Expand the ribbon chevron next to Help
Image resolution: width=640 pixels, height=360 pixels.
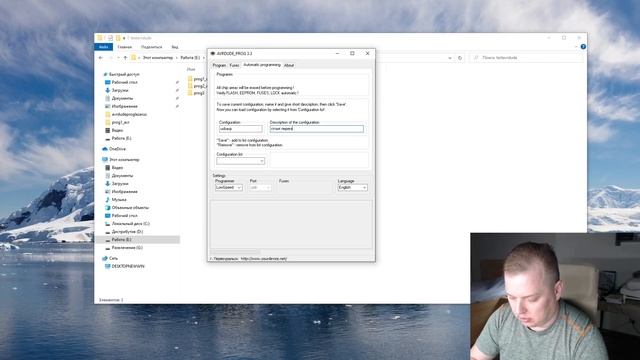pos(576,47)
